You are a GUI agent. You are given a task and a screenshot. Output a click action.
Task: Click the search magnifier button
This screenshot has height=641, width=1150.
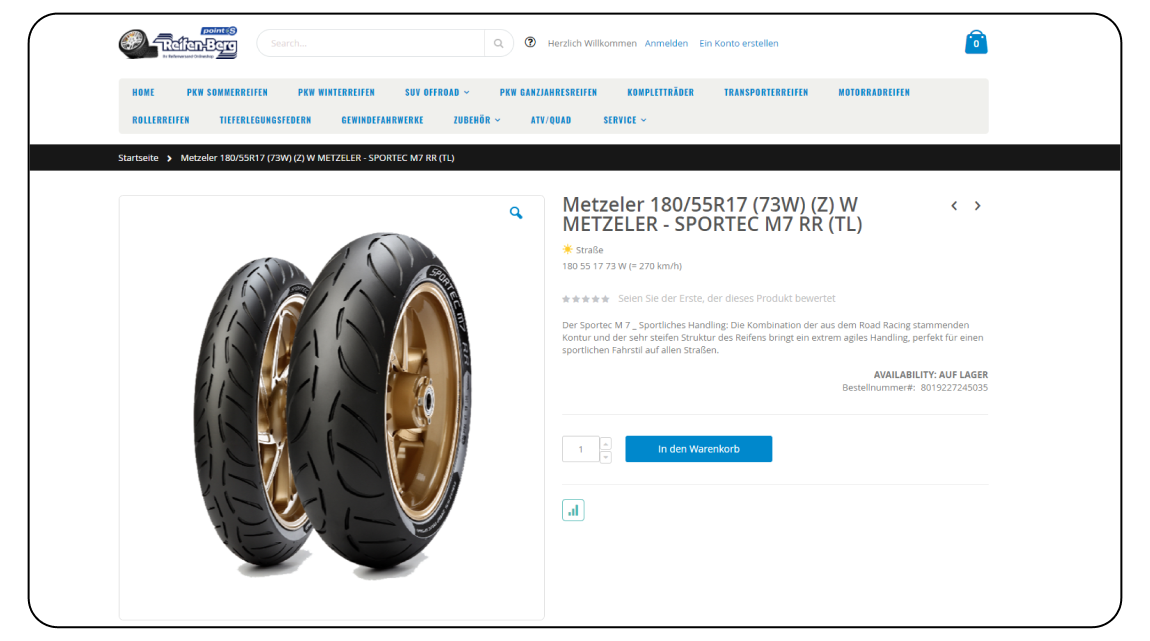(x=498, y=43)
